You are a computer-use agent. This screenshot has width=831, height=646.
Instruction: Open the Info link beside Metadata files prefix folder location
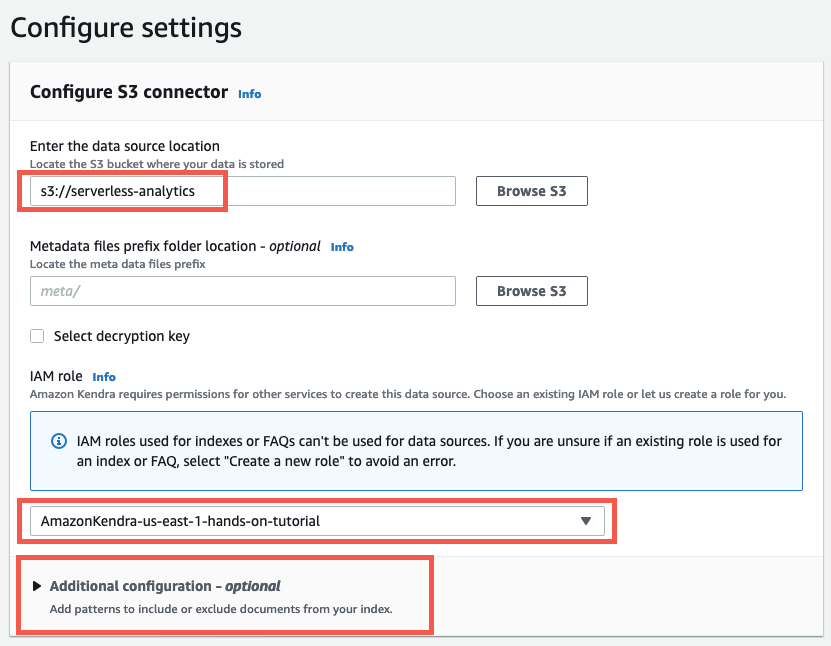[342, 246]
